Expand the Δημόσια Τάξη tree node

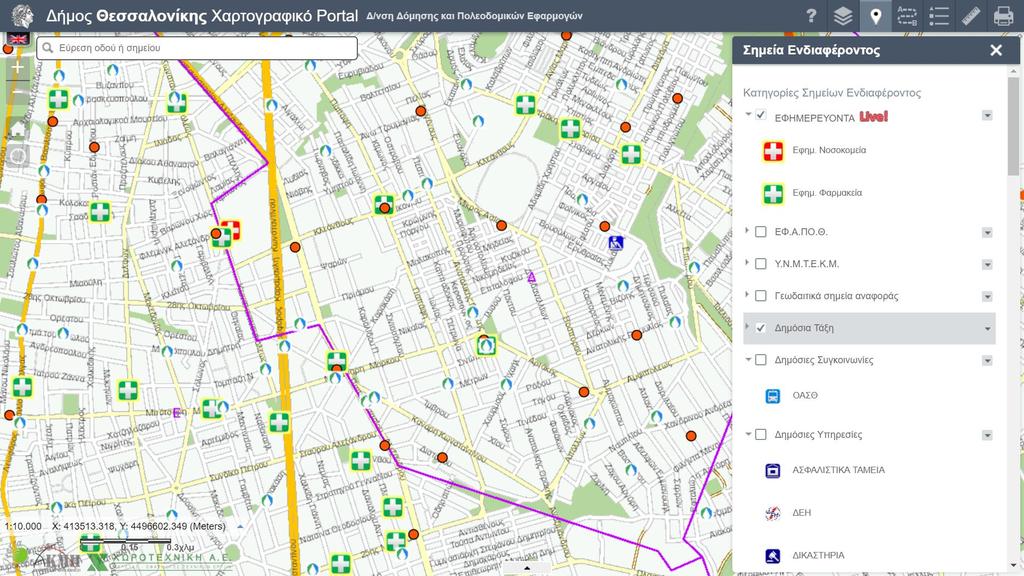tap(747, 327)
